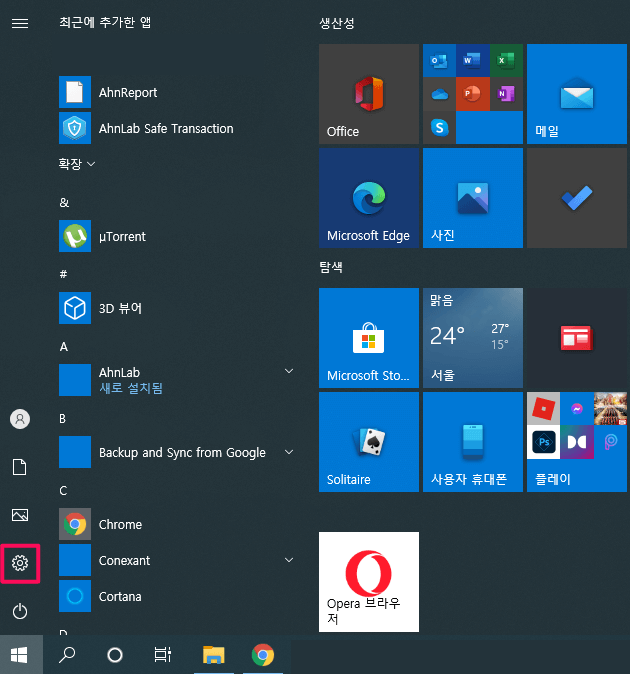Open Photoshop Express in the 플레이 tile
Image resolution: width=630 pixels, height=674 pixels.
click(x=543, y=442)
